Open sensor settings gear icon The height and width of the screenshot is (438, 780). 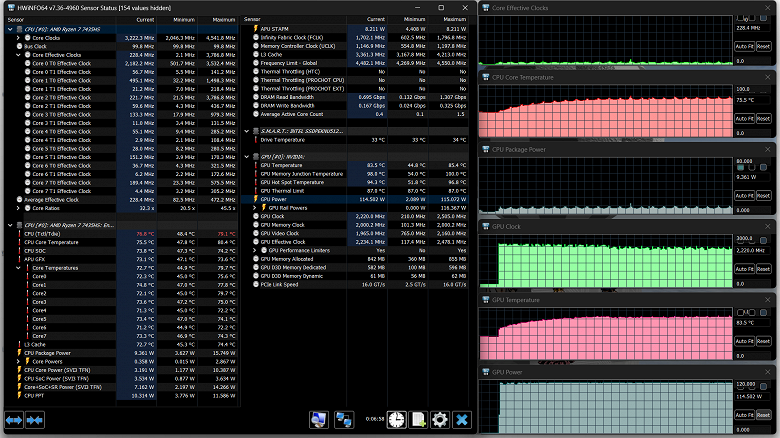439,420
